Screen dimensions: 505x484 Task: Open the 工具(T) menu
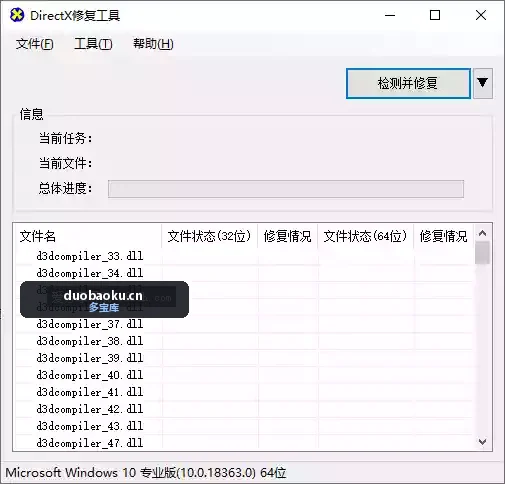click(93, 44)
